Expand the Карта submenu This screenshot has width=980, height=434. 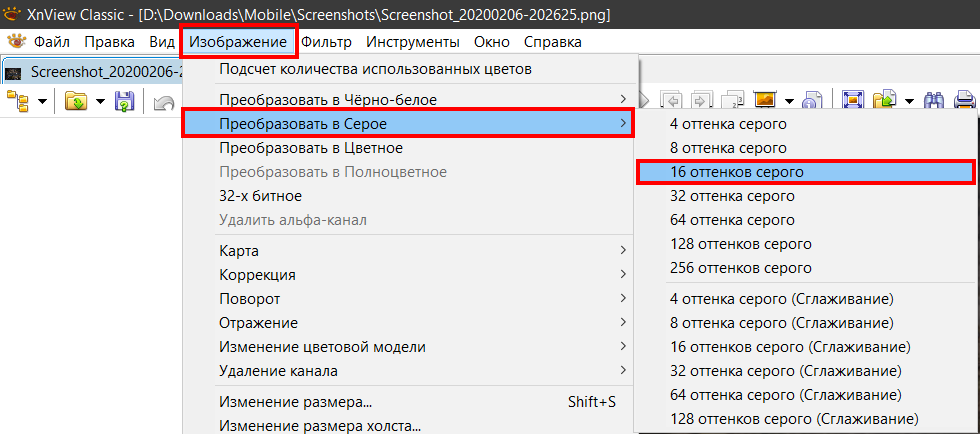pos(410,251)
